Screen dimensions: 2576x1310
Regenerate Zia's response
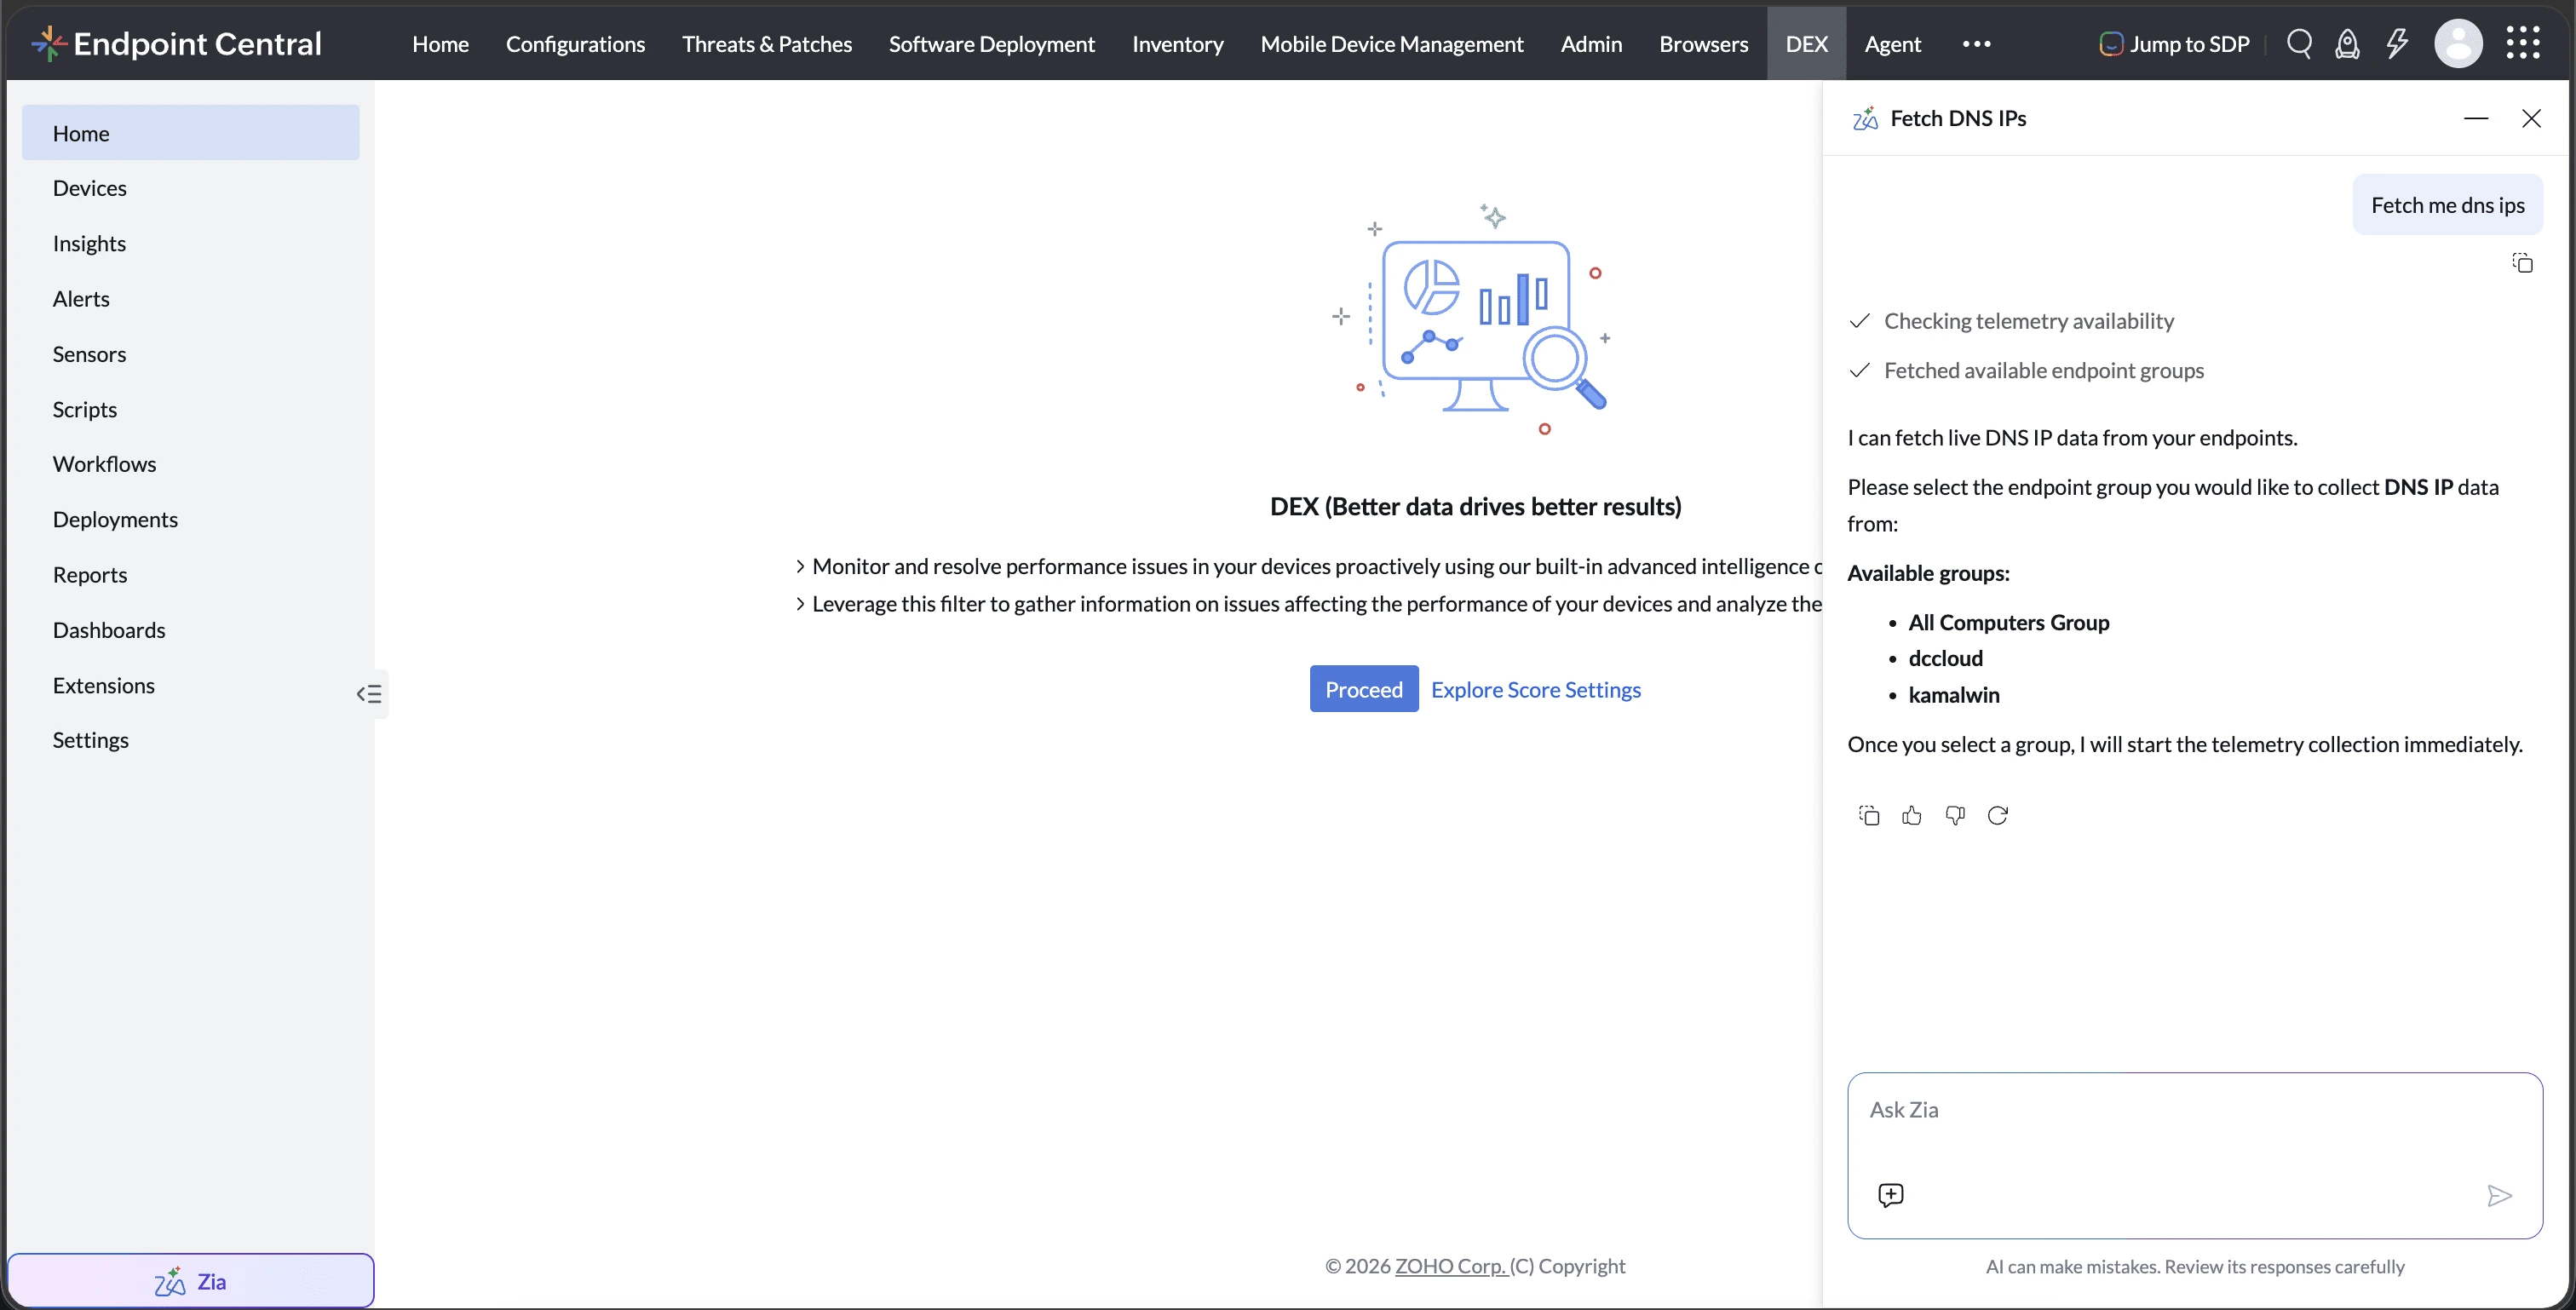[x=1998, y=816]
